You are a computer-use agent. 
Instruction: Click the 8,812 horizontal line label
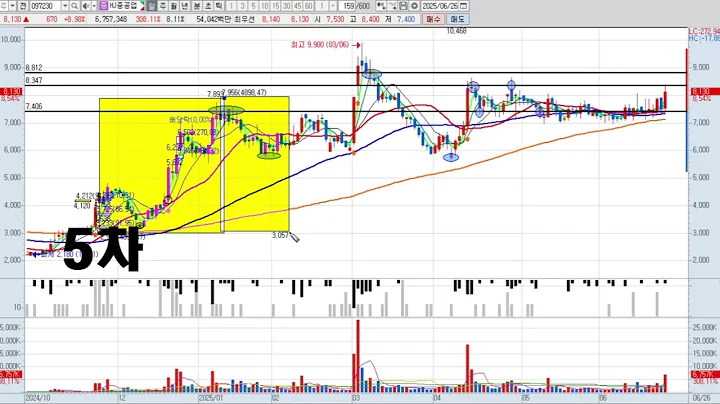(34, 67)
